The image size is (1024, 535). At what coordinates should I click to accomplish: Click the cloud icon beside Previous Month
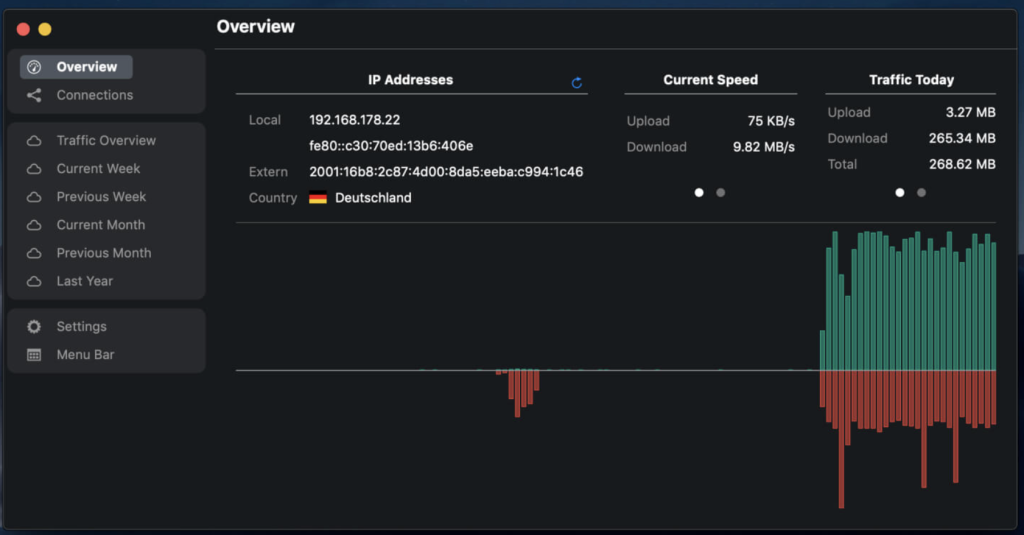[x=34, y=253]
